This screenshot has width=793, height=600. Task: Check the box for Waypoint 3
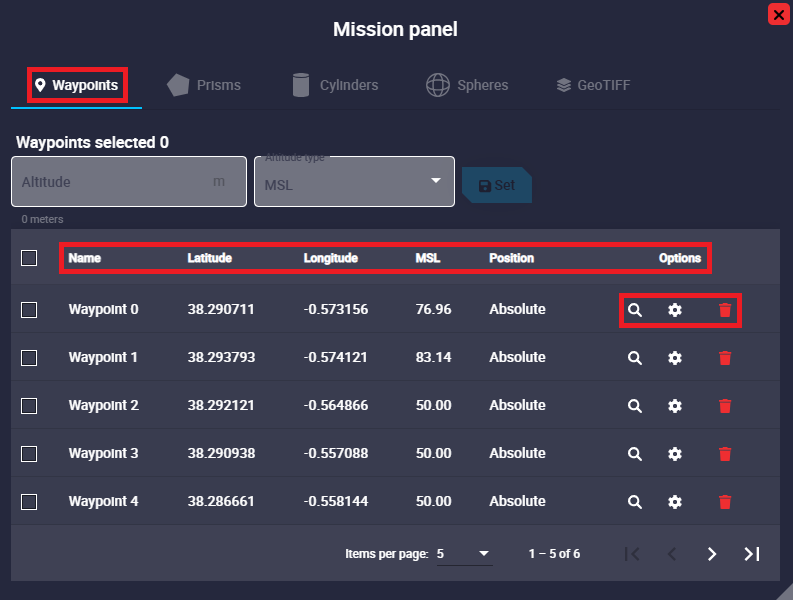pyautogui.click(x=29, y=454)
